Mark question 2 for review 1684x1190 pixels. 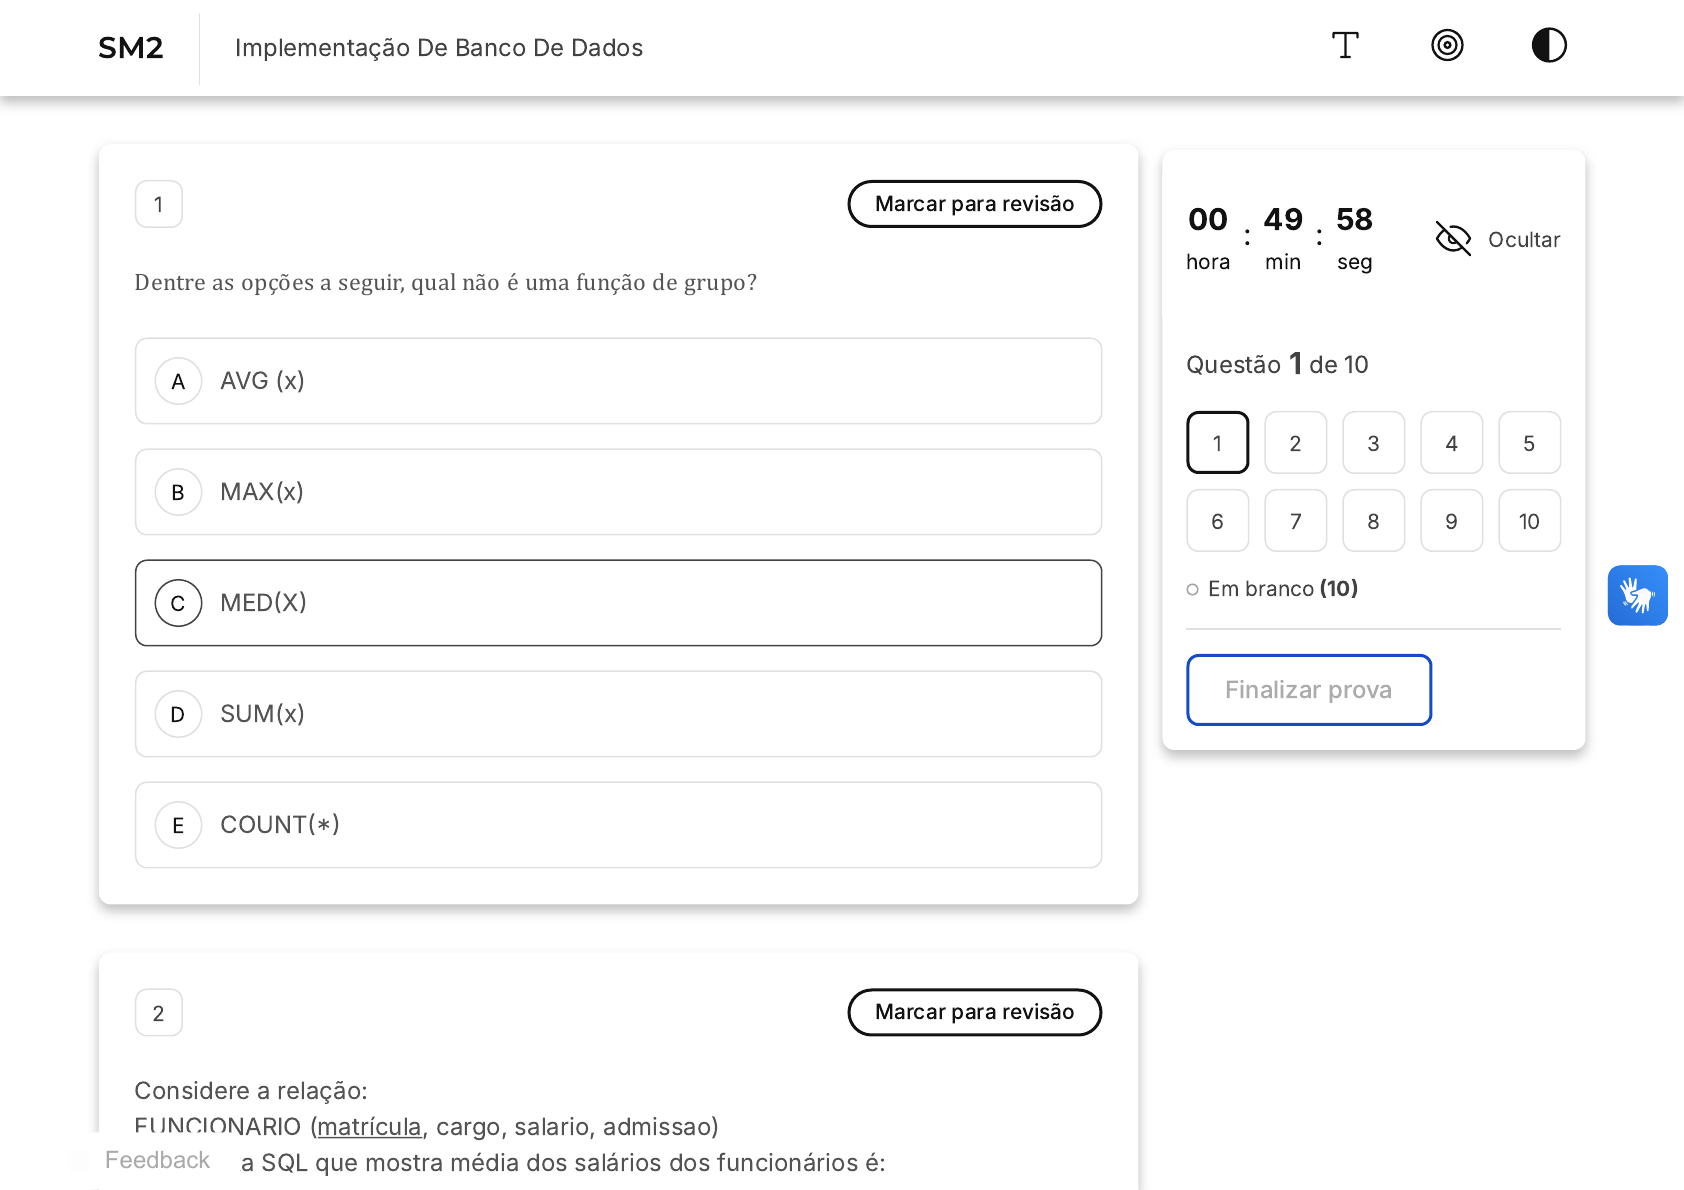pos(975,1012)
